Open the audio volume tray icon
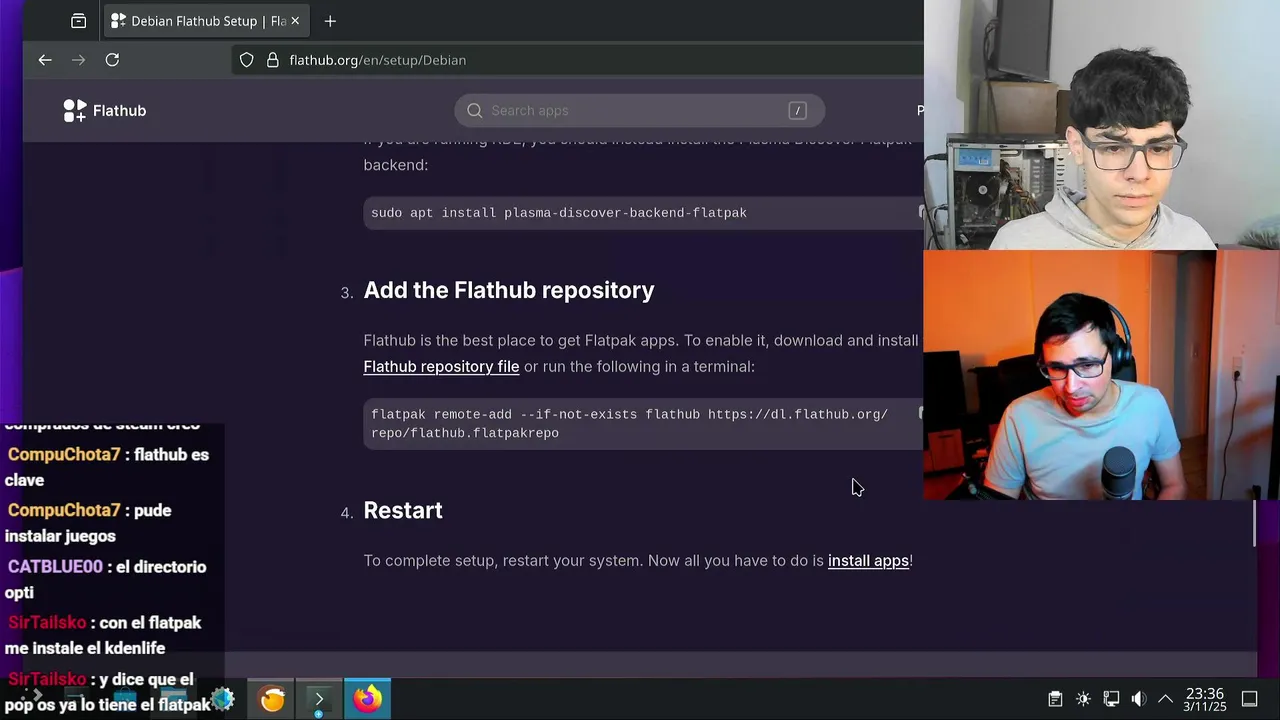 1139,699
